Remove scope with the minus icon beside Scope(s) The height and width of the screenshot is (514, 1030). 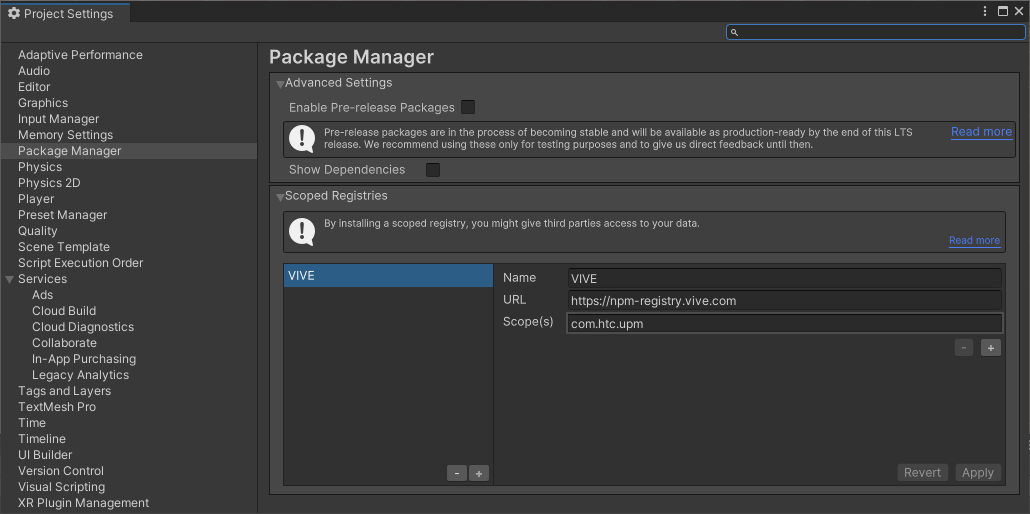pos(964,348)
